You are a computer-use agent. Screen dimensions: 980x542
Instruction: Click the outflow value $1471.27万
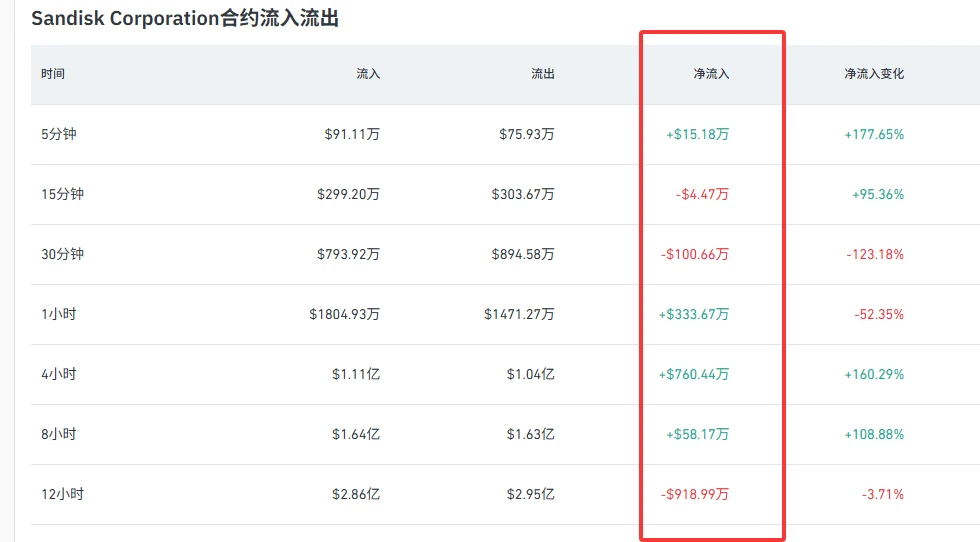[x=519, y=314]
